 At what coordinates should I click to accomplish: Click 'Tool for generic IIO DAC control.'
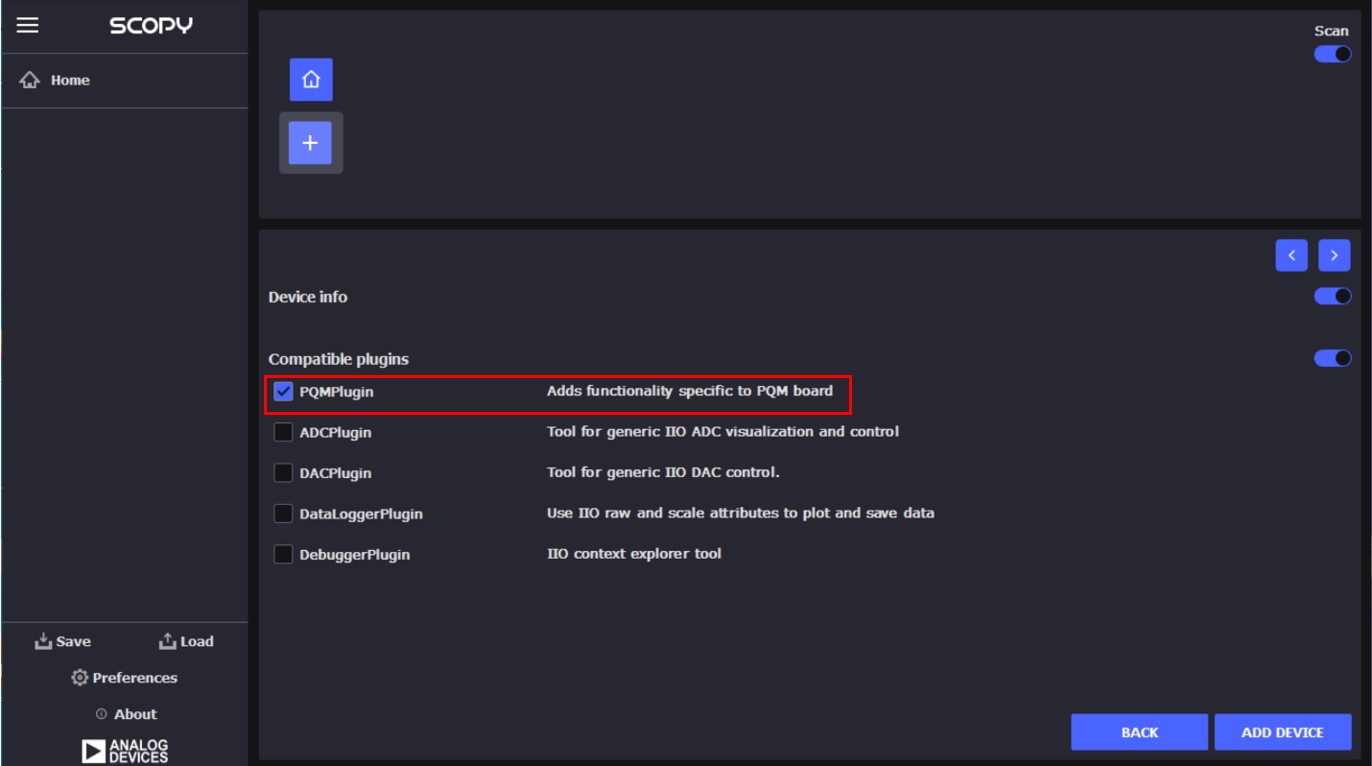[x=663, y=472]
